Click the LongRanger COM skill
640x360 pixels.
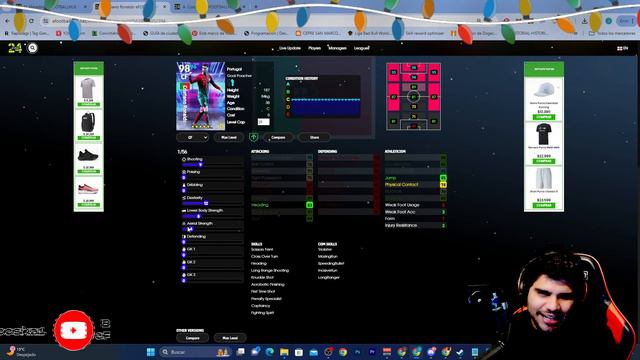pos(329,278)
